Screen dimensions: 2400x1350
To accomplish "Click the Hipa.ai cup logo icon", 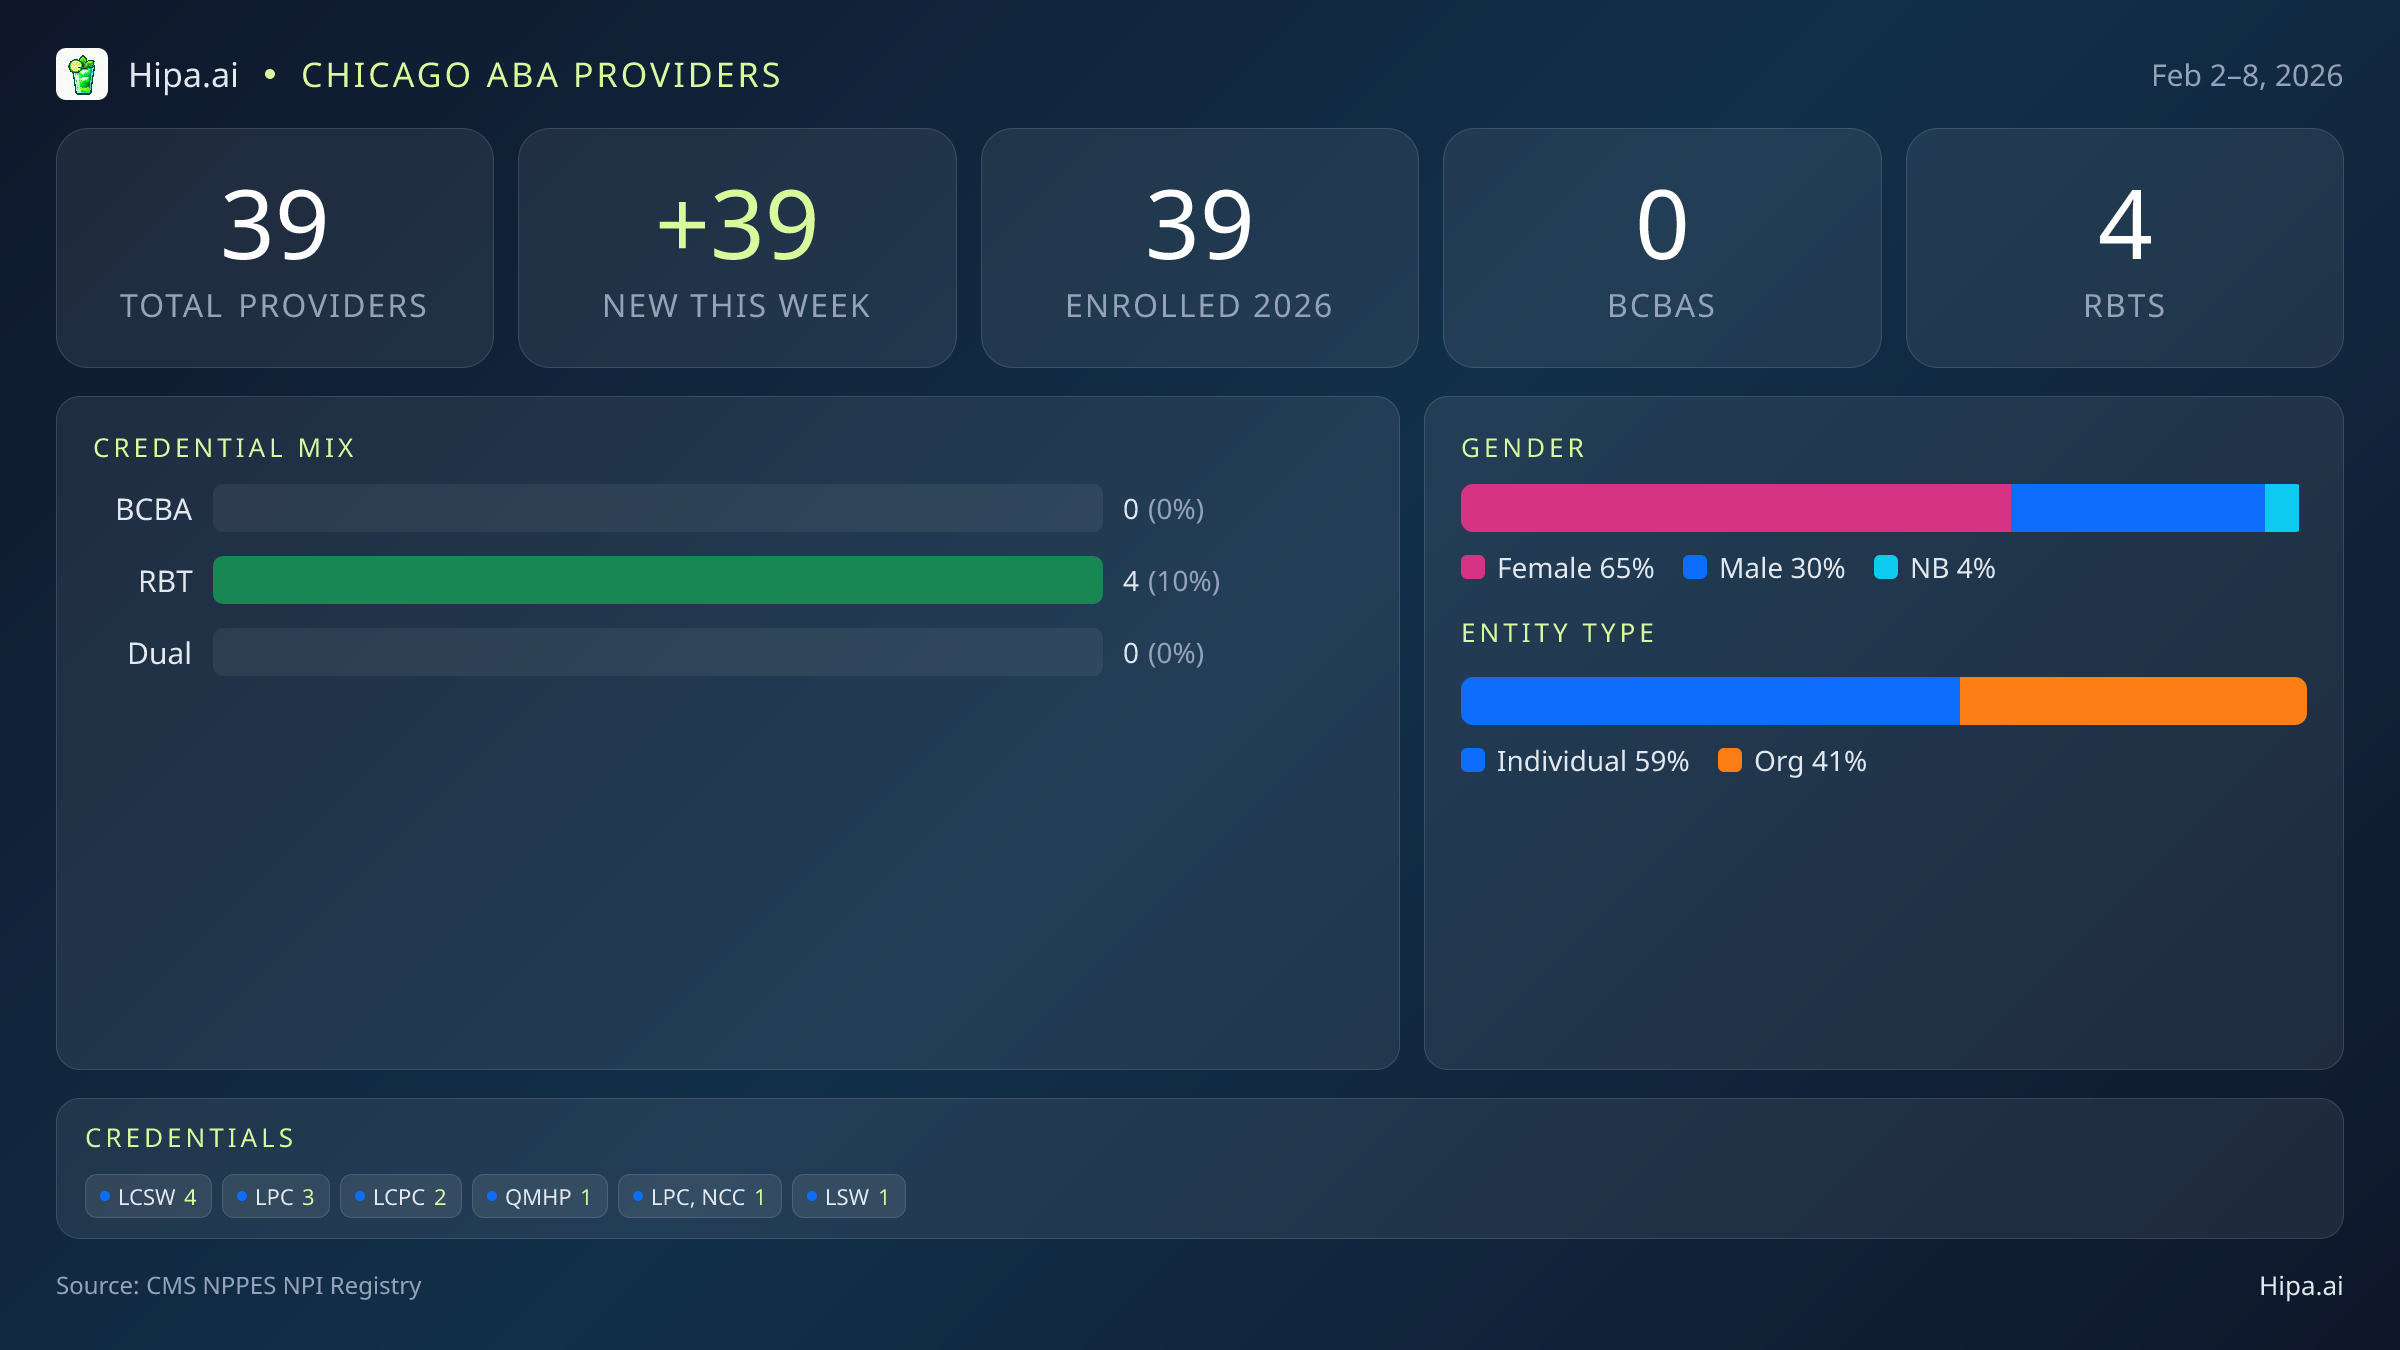I will (x=82, y=75).
